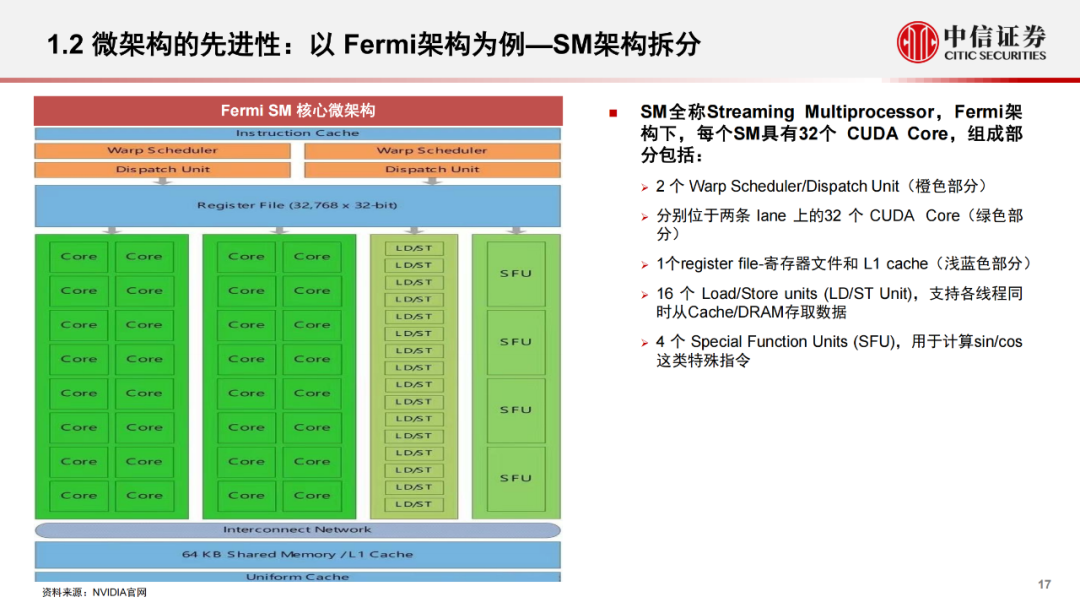Select the Instruction Cache bar

click(298, 134)
